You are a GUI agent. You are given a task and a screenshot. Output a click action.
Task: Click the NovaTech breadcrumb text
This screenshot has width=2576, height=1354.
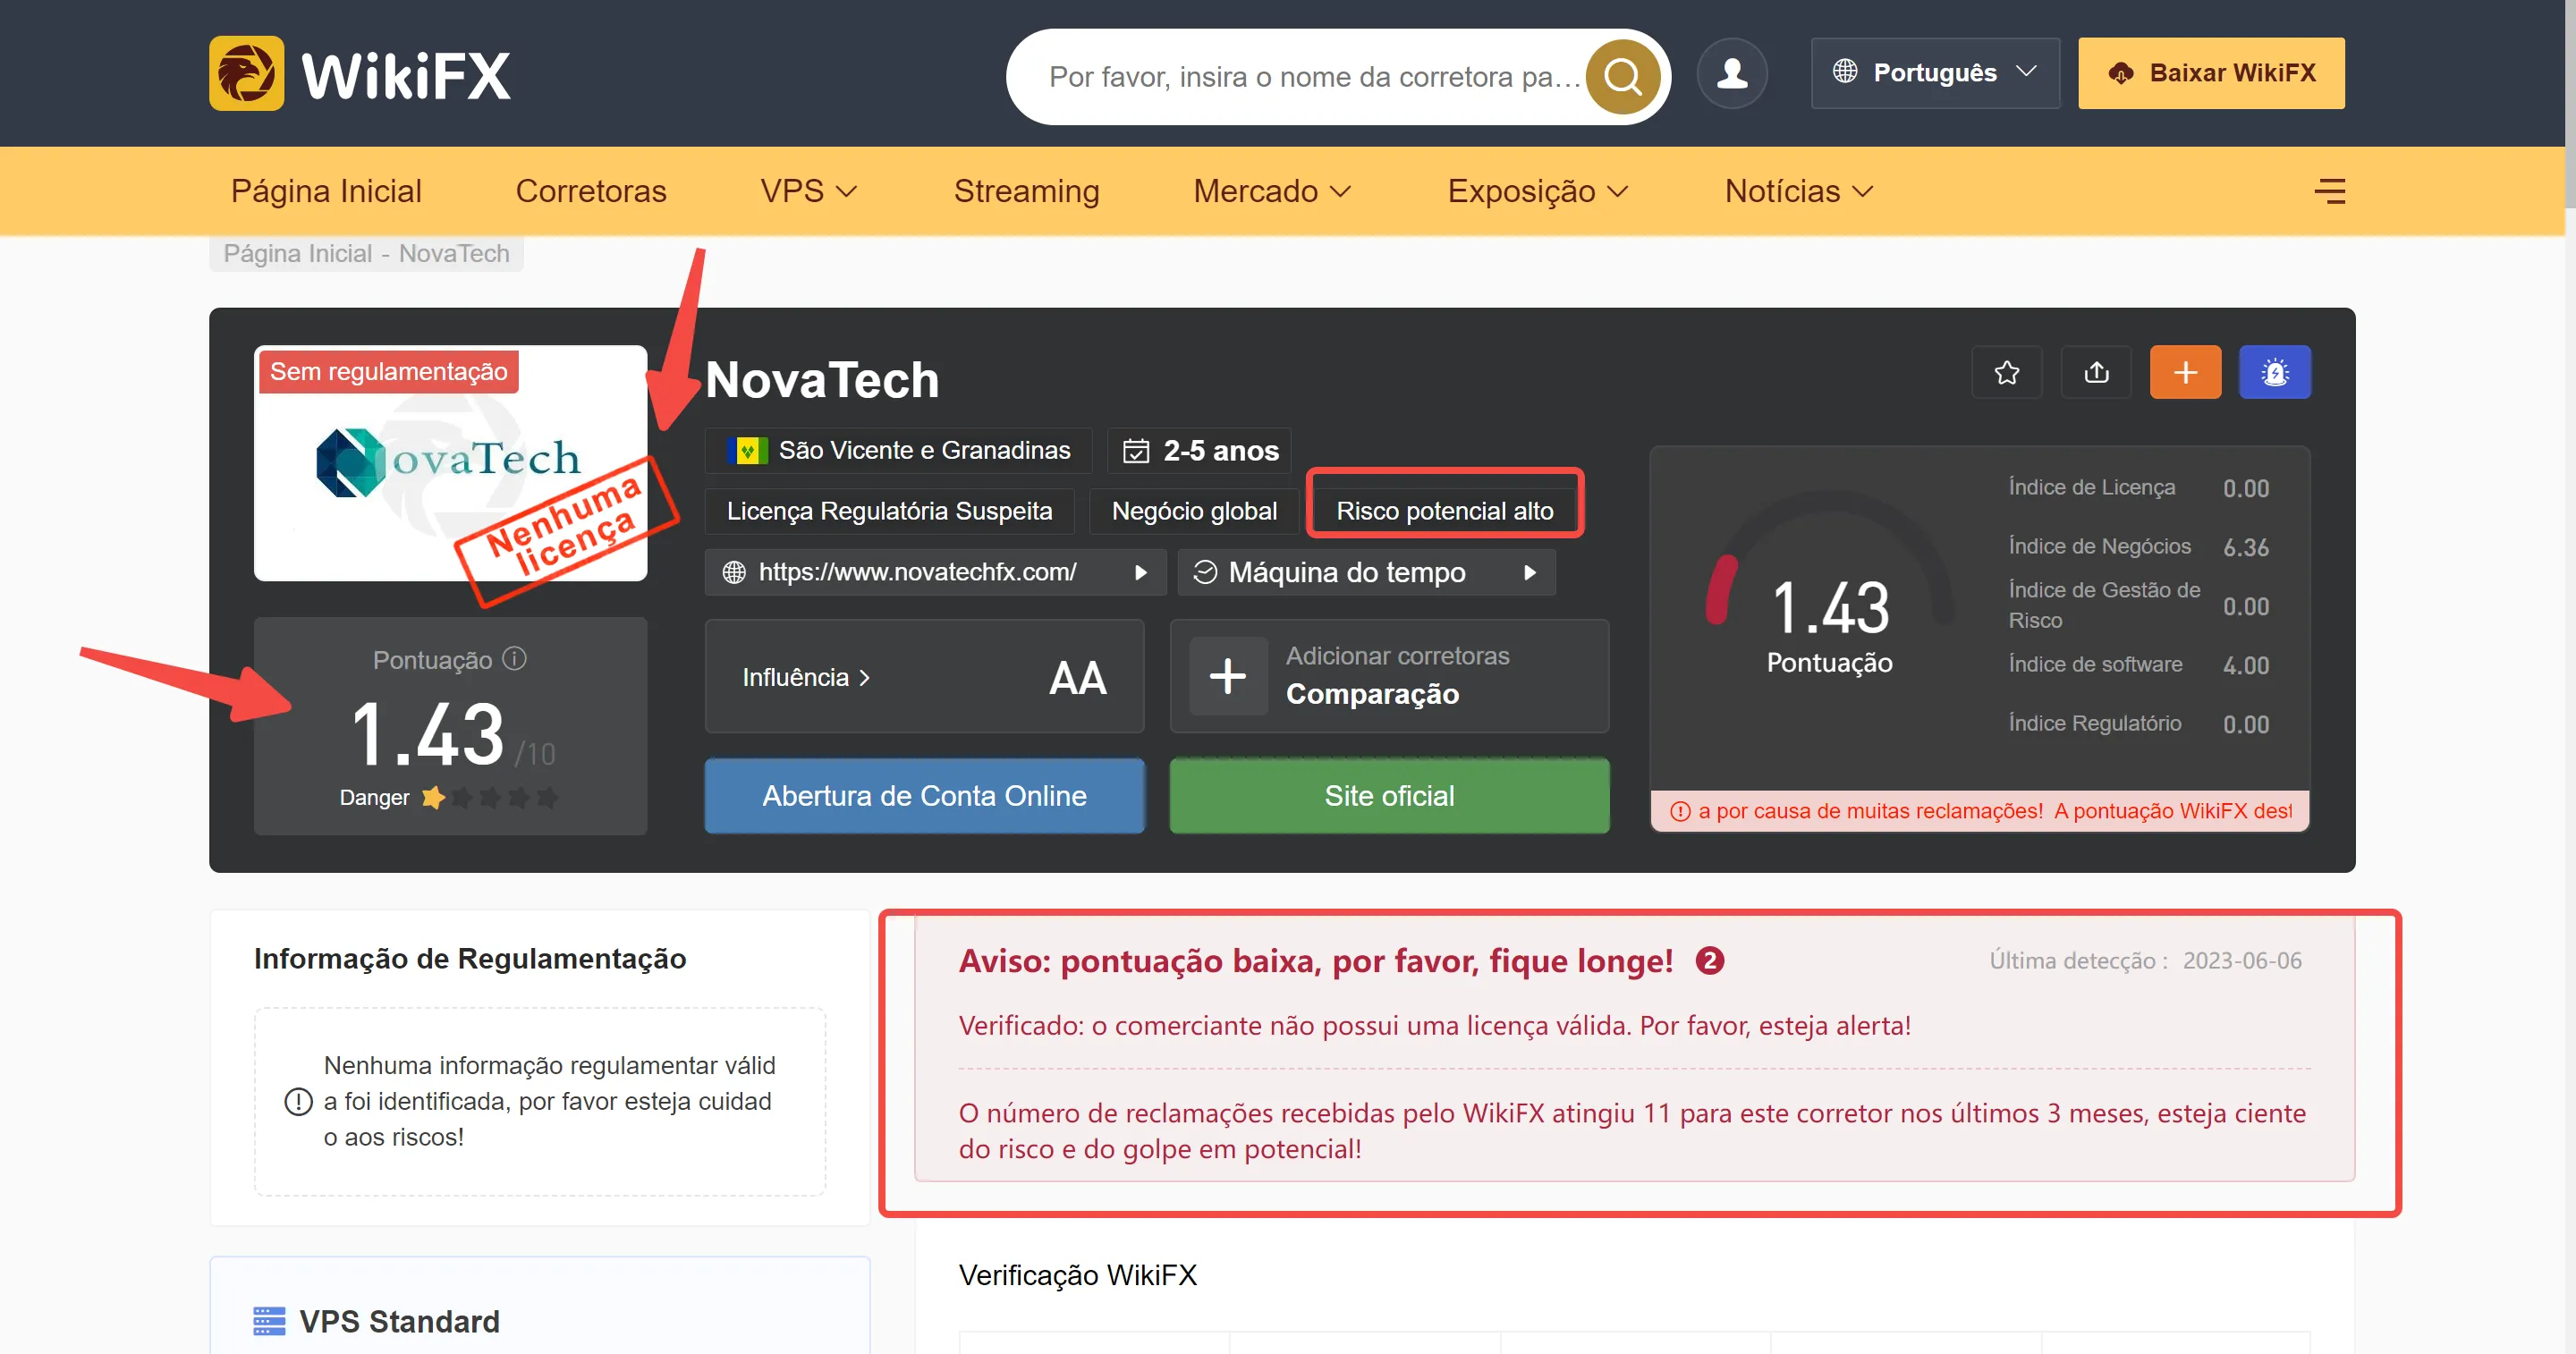(x=454, y=253)
